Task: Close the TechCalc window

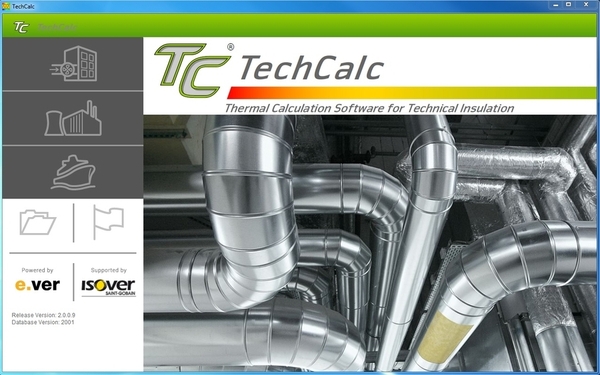Action: click(x=586, y=5)
